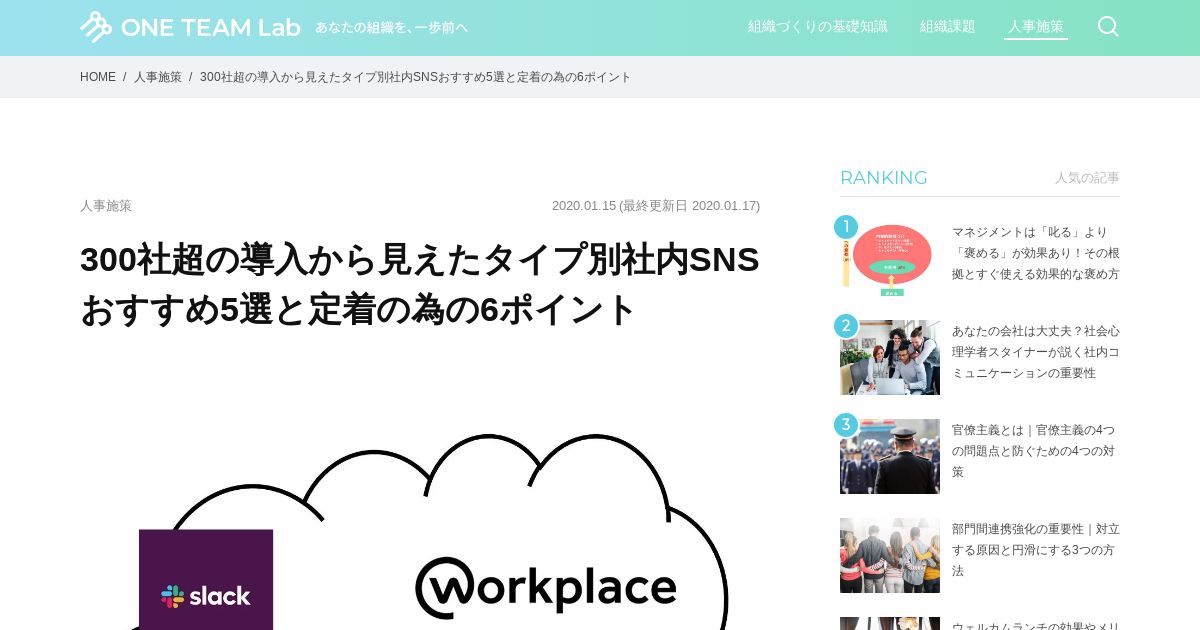
Task: Read article 部門間連携強化の重要性
Action: tap(1036, 549)
